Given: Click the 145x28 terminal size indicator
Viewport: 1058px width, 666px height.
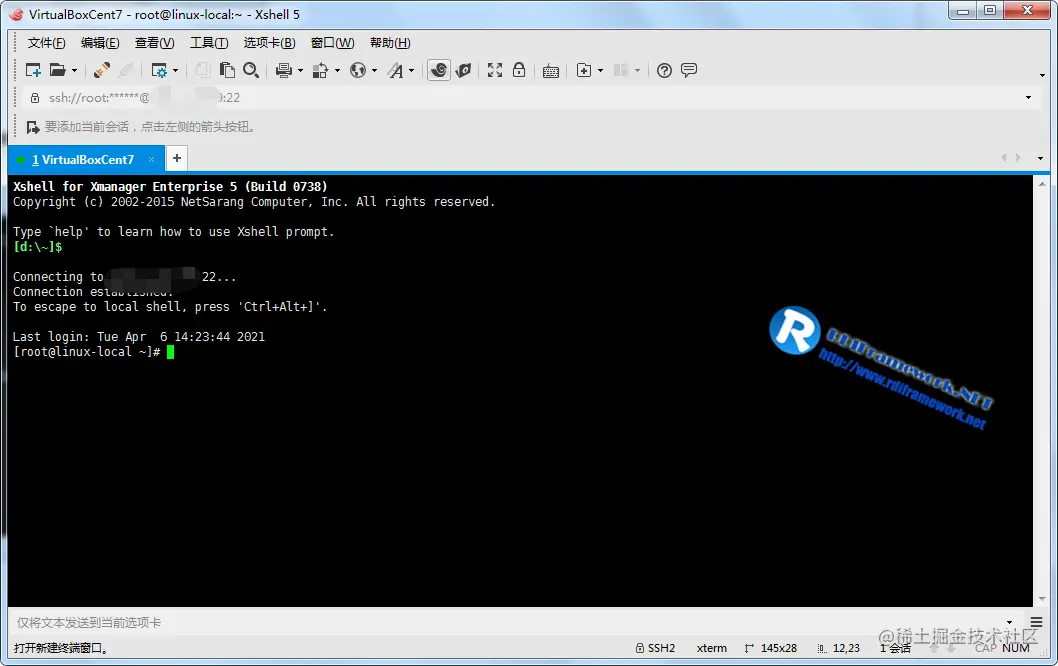Looking at the screenshot, I should pos(771,648).
